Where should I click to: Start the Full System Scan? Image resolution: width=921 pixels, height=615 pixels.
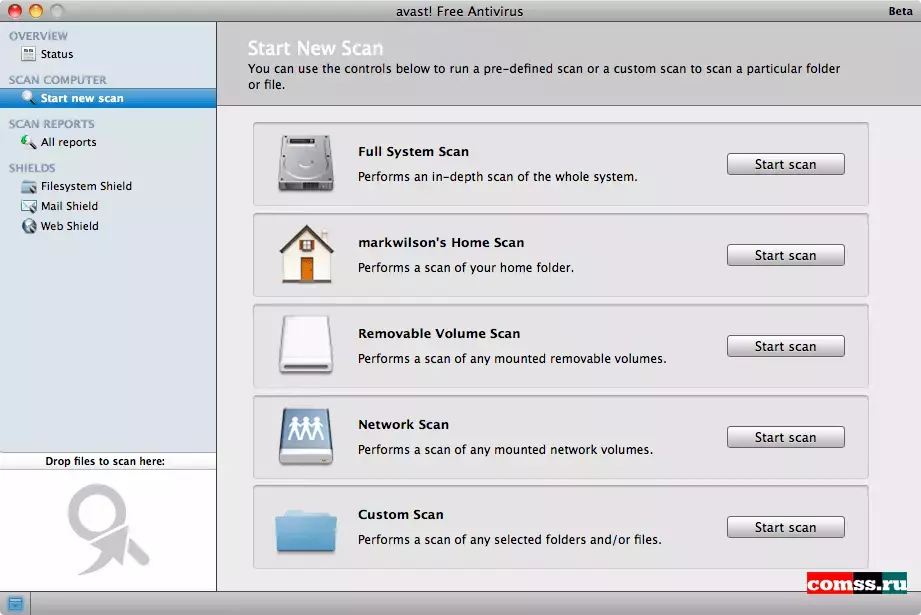coord(785,164)
